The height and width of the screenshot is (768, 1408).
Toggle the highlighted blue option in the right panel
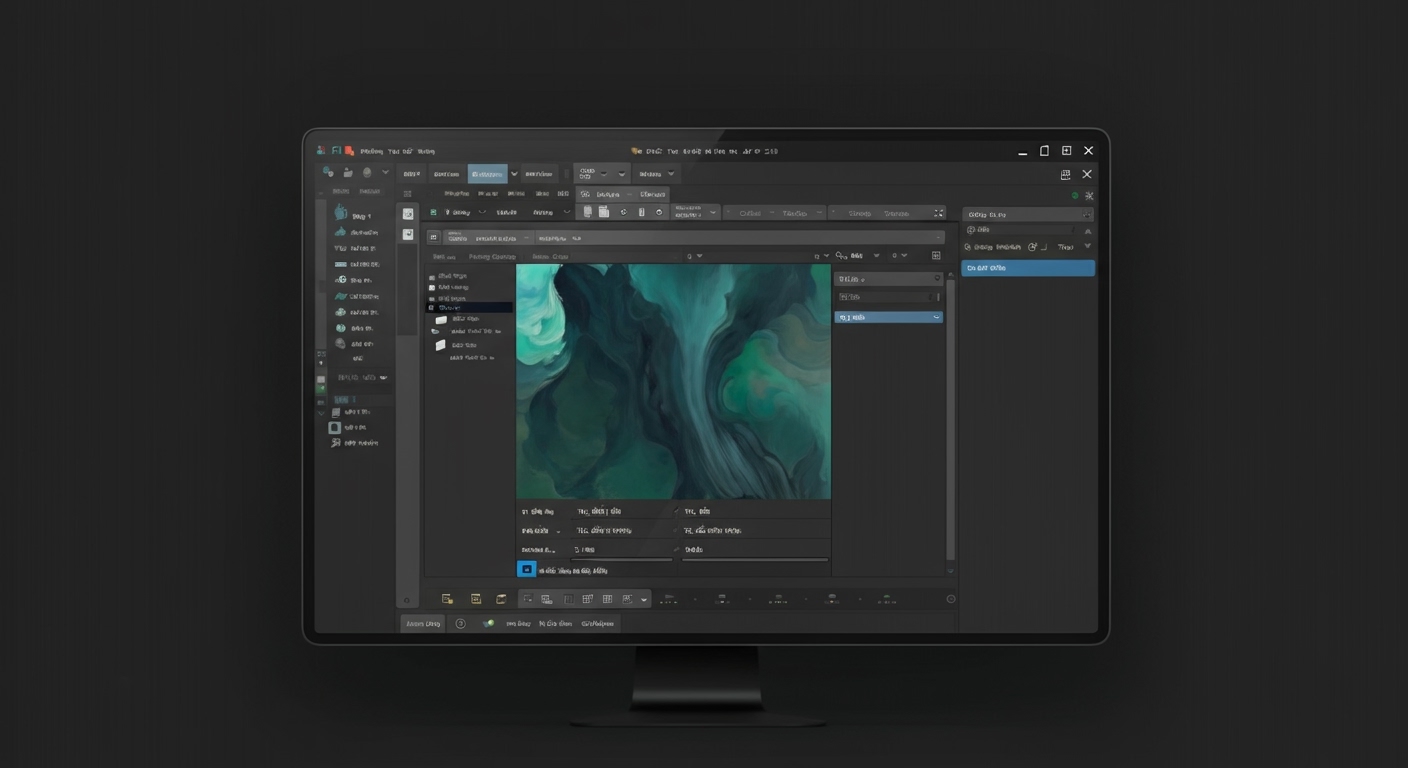pyautogui.click(x=1027, y=267)
